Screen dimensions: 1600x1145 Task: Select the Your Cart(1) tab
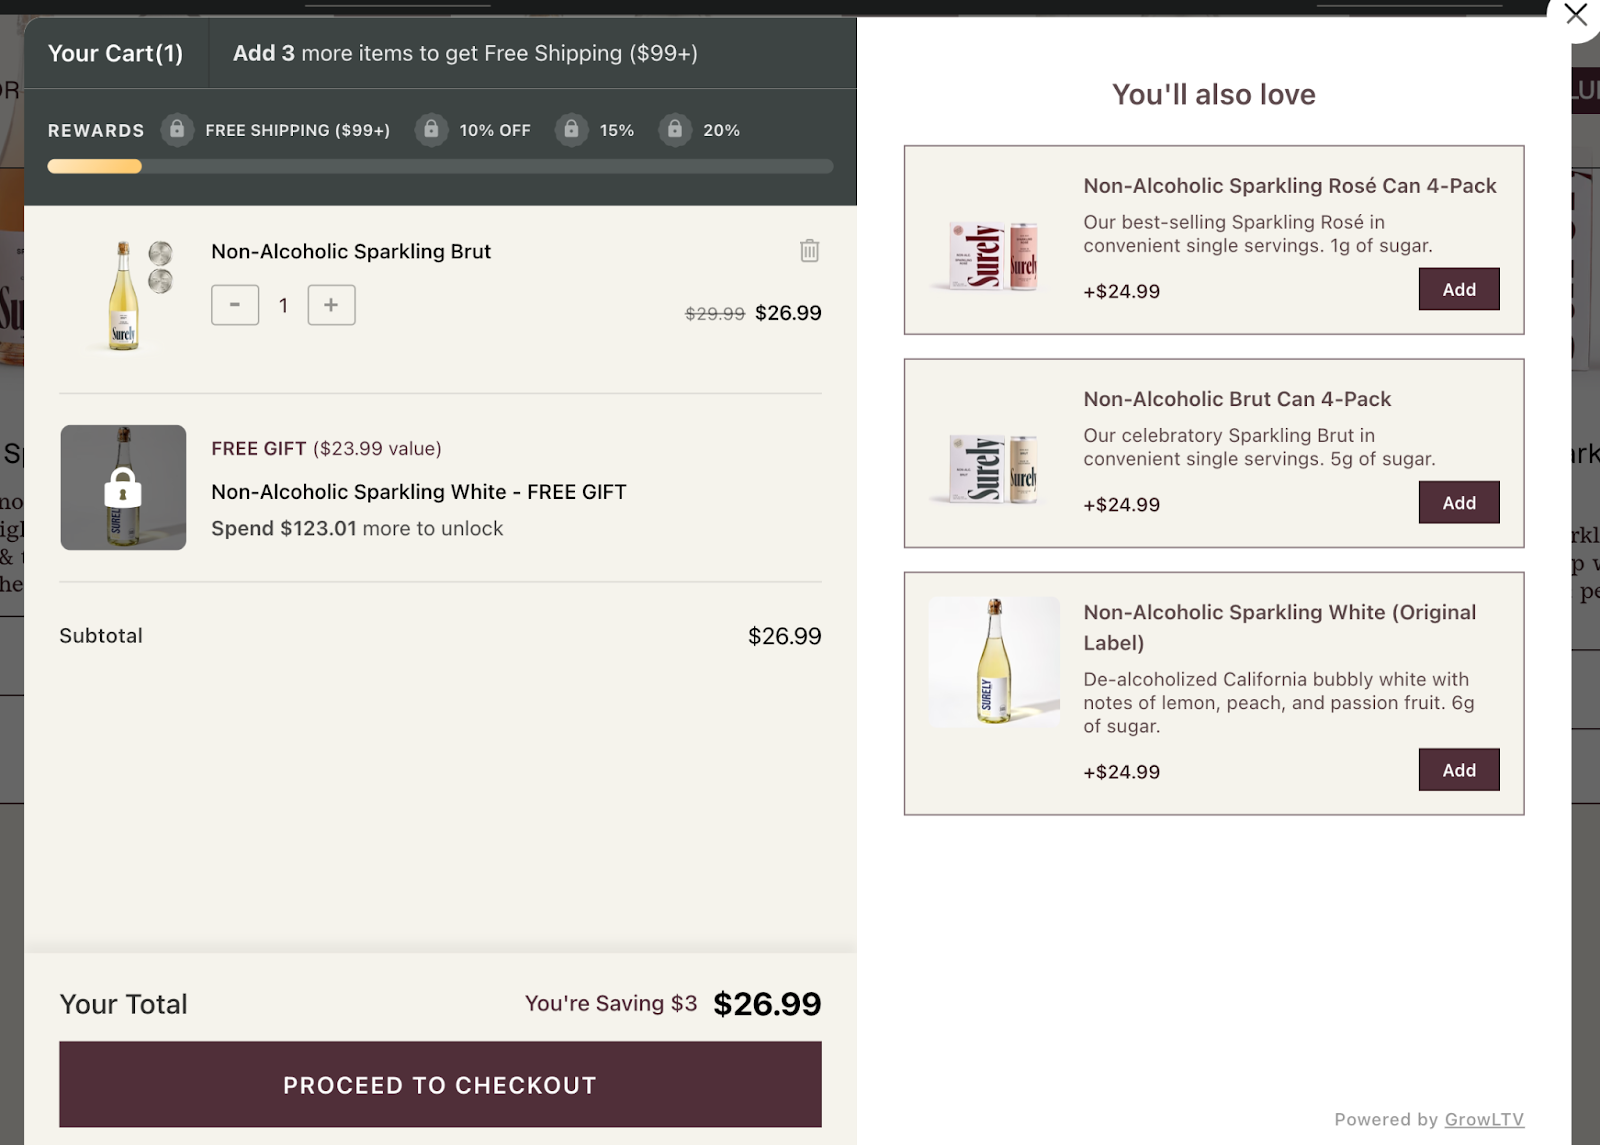click(x=116, y=53)
